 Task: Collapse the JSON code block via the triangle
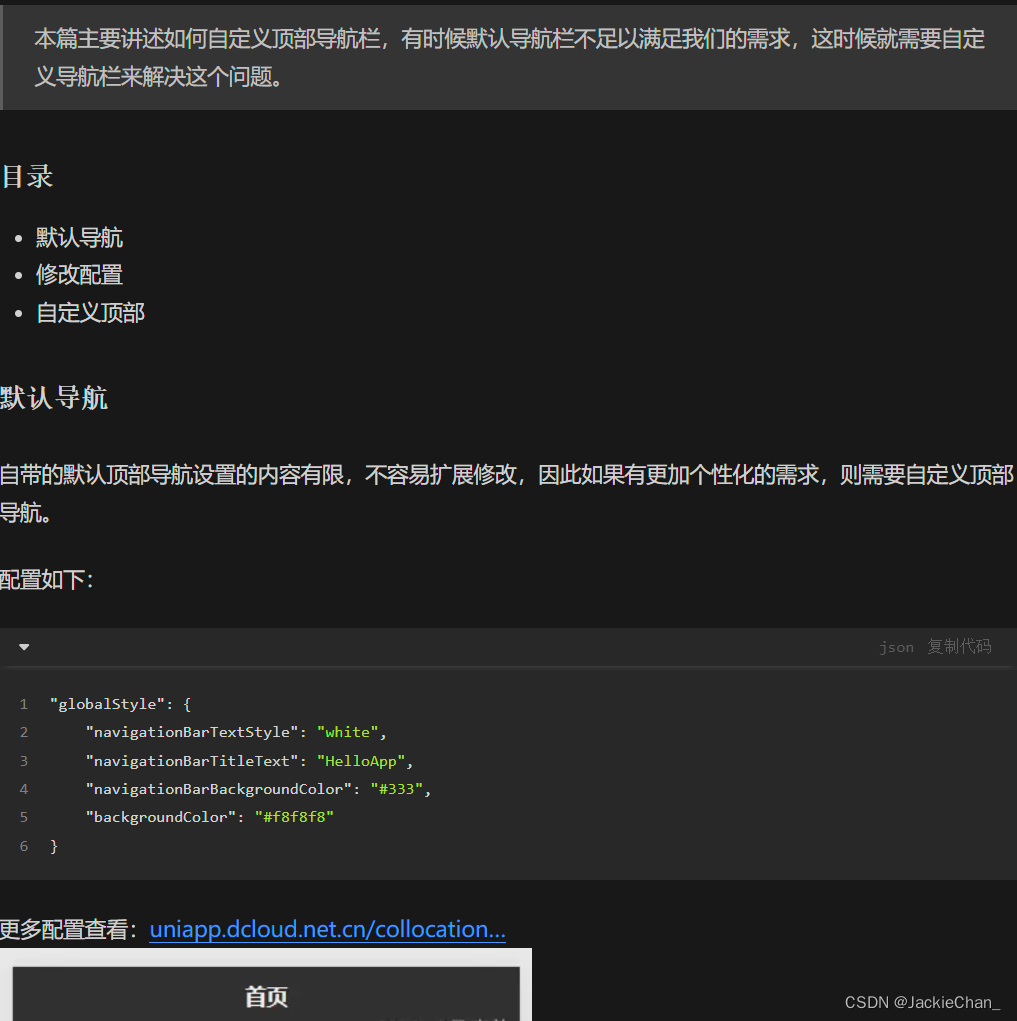tap(23, 647)
